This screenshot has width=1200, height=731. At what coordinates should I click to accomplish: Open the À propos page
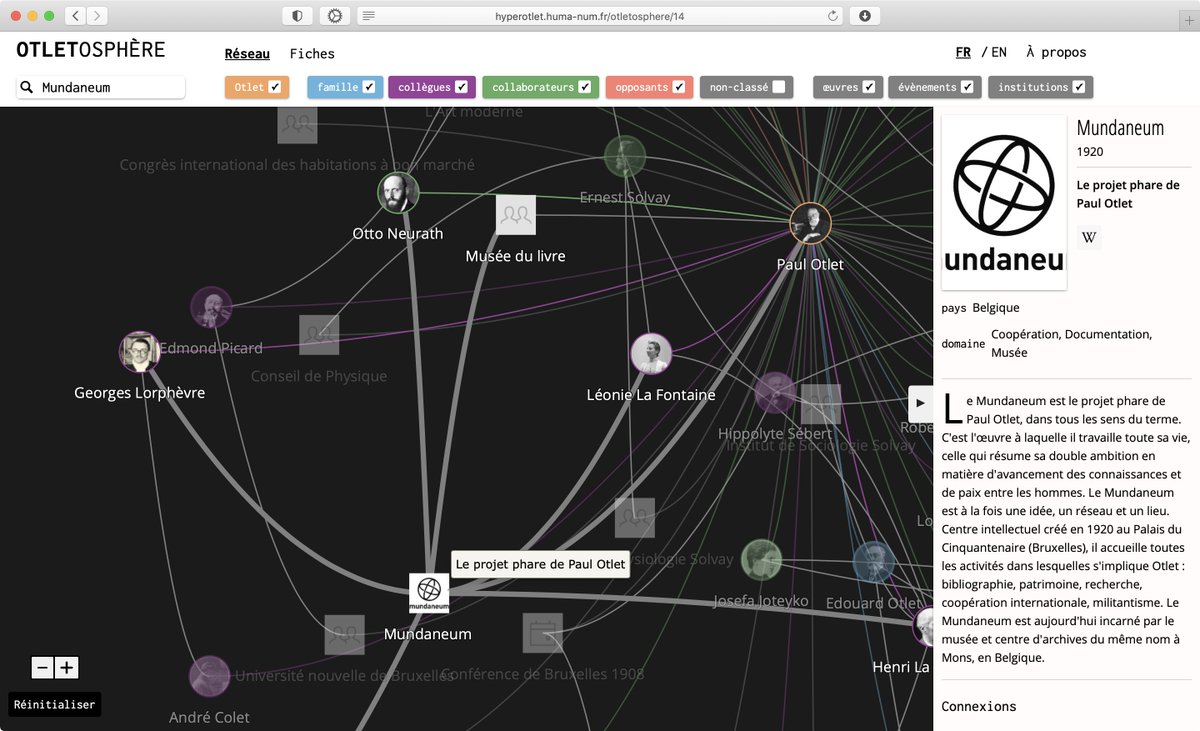[x=1056, y=53]
